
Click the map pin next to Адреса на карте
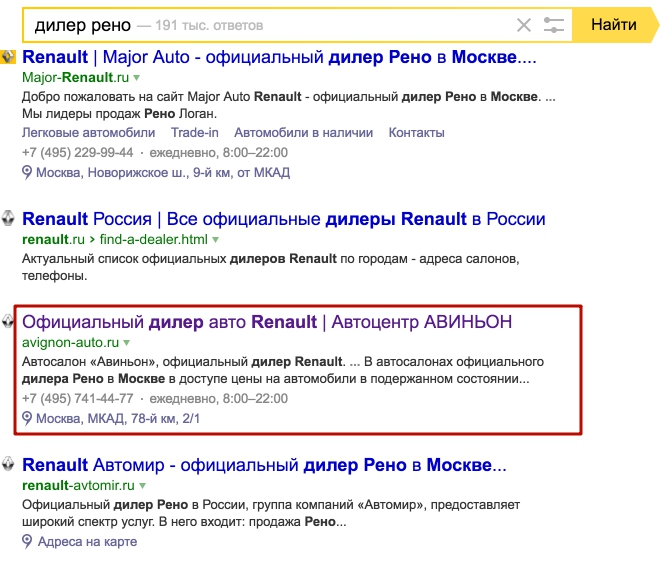[x=27, y=541]
